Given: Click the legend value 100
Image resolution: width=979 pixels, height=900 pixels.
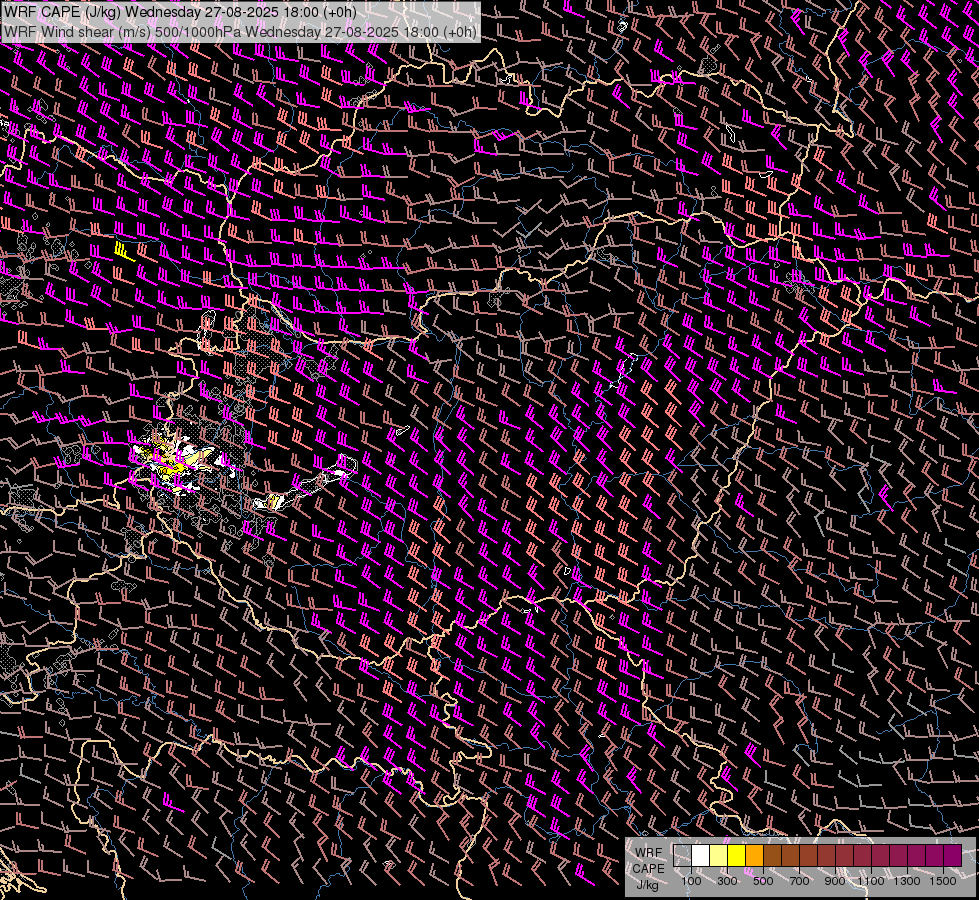Looking at the screenshot, I should [691, 881].
